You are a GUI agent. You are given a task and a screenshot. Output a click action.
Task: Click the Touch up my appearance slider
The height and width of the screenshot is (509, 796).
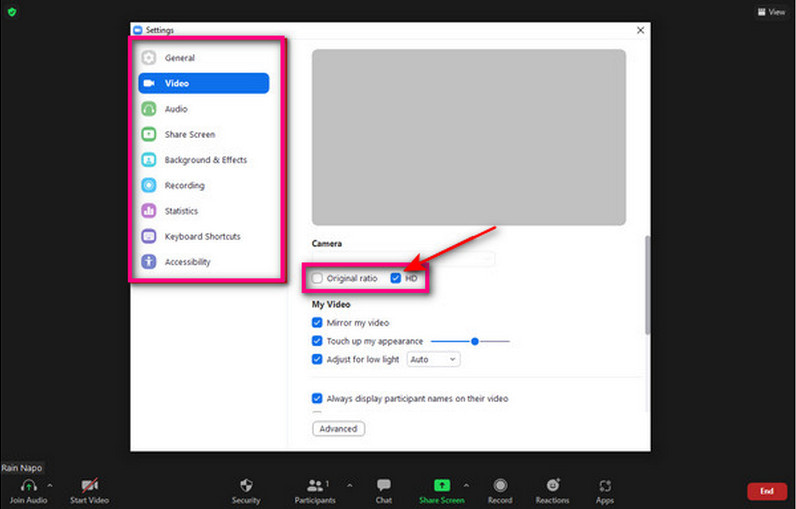tap(474, 341)
